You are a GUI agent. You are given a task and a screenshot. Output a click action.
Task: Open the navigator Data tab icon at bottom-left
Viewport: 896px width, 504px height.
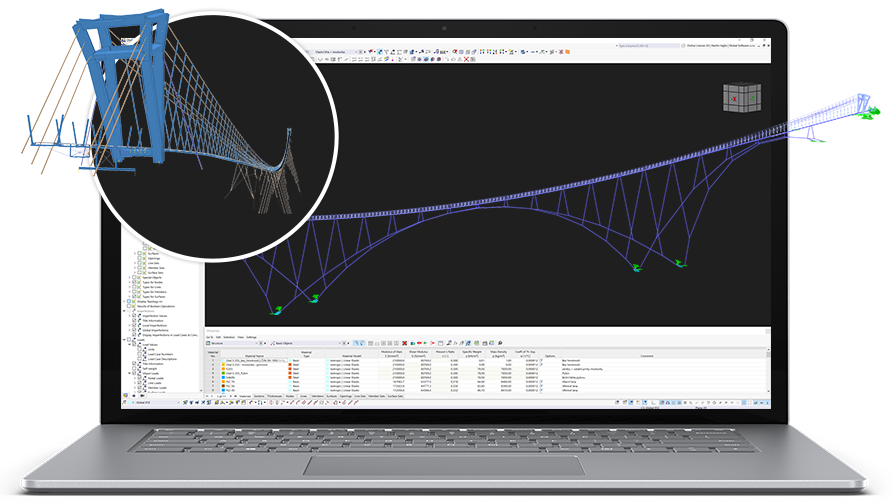point(126,395)
